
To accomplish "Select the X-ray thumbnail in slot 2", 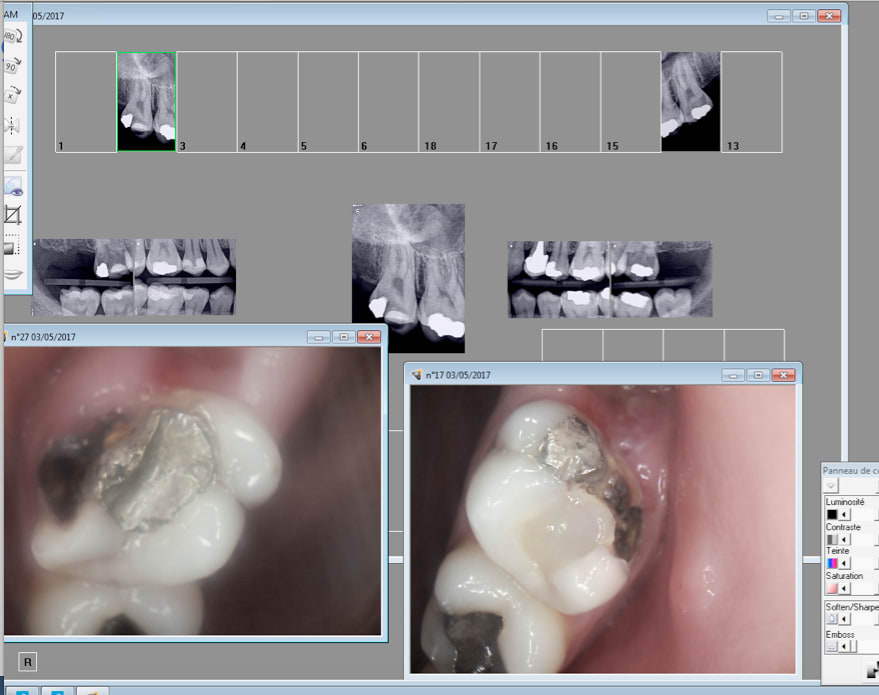I will click(146, 101).
